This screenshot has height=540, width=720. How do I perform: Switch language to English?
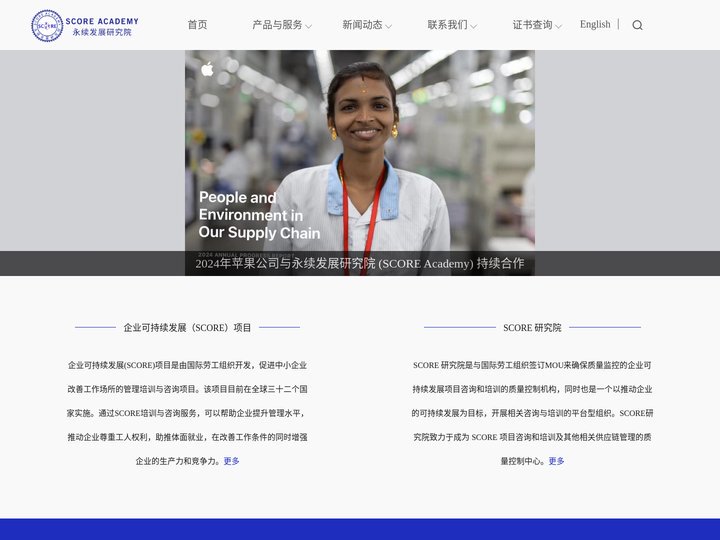click(595, 24)
